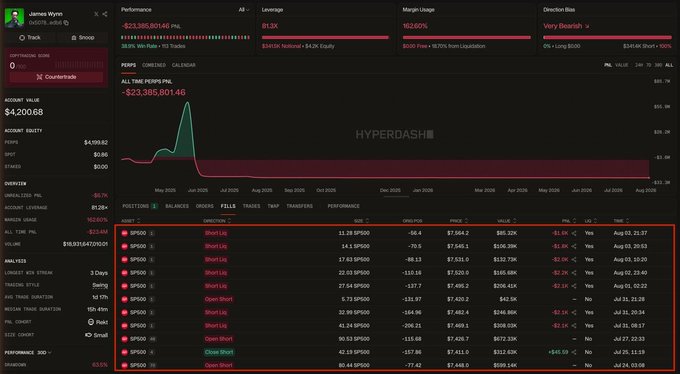Open the BALANCES tab
The image size is (680, 374).
pyautogui.click(x=177, y=206)
